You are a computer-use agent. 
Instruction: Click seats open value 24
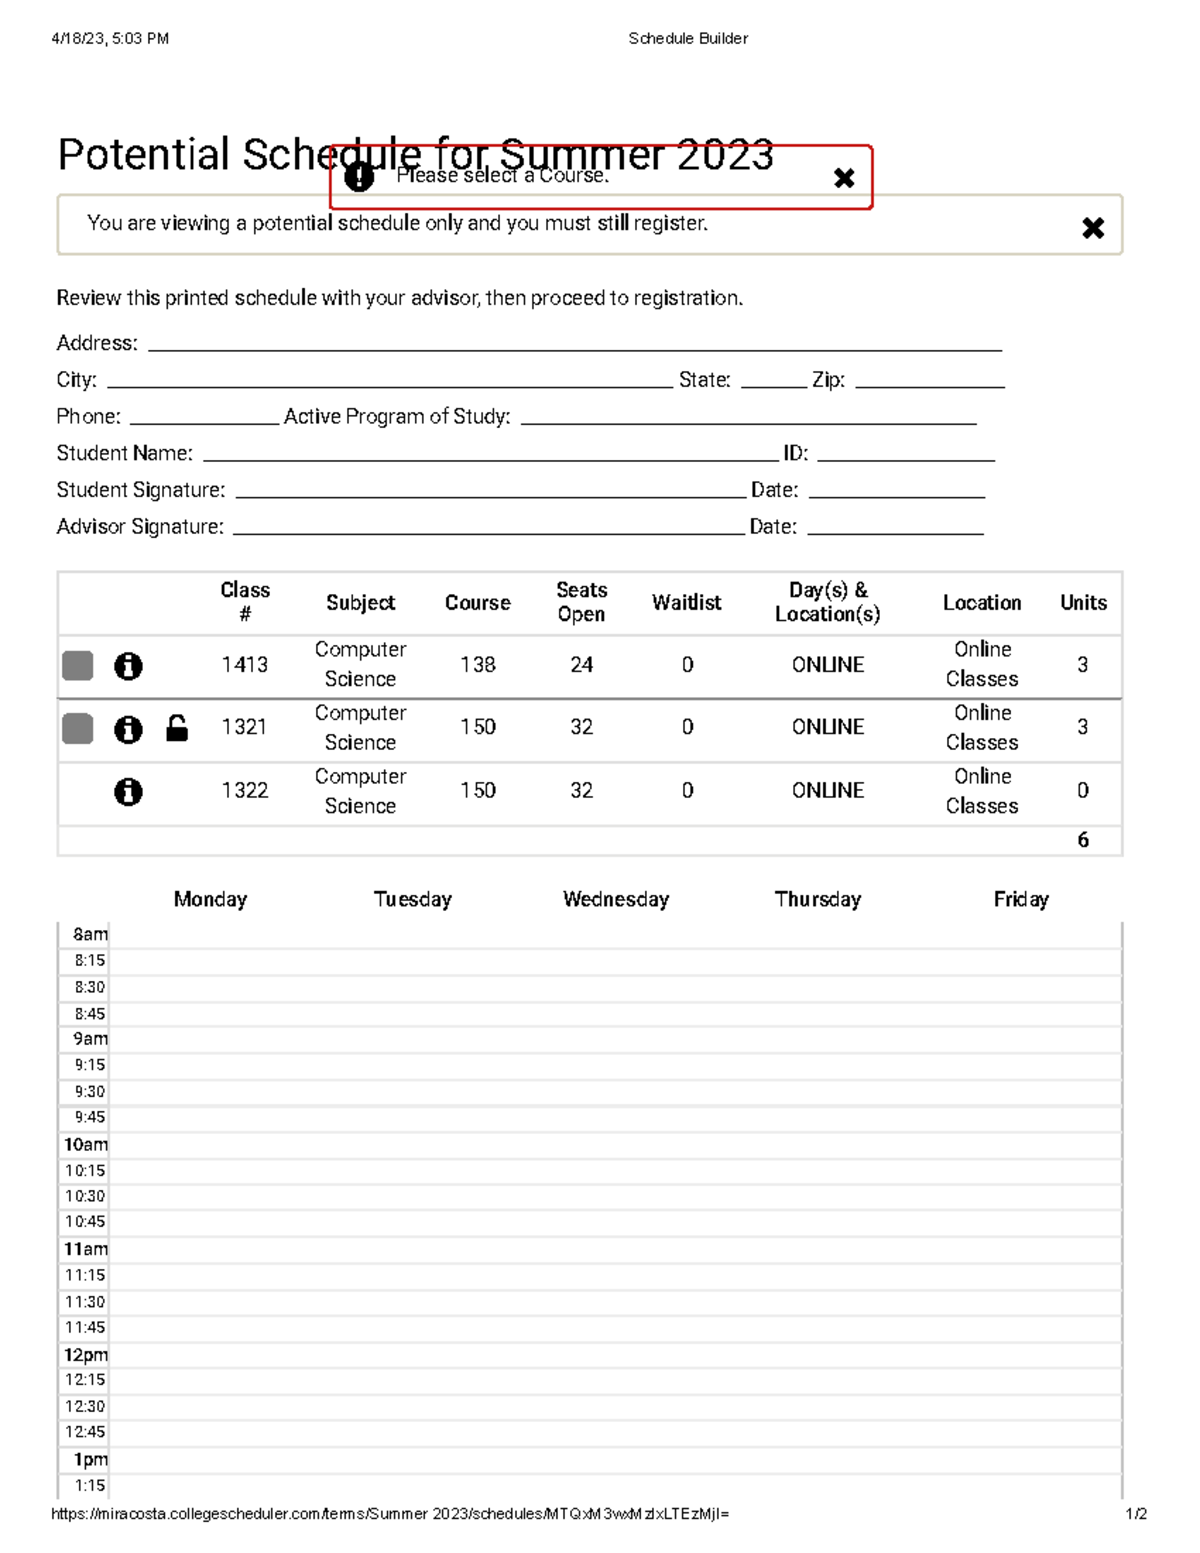[x=582, y=665]
